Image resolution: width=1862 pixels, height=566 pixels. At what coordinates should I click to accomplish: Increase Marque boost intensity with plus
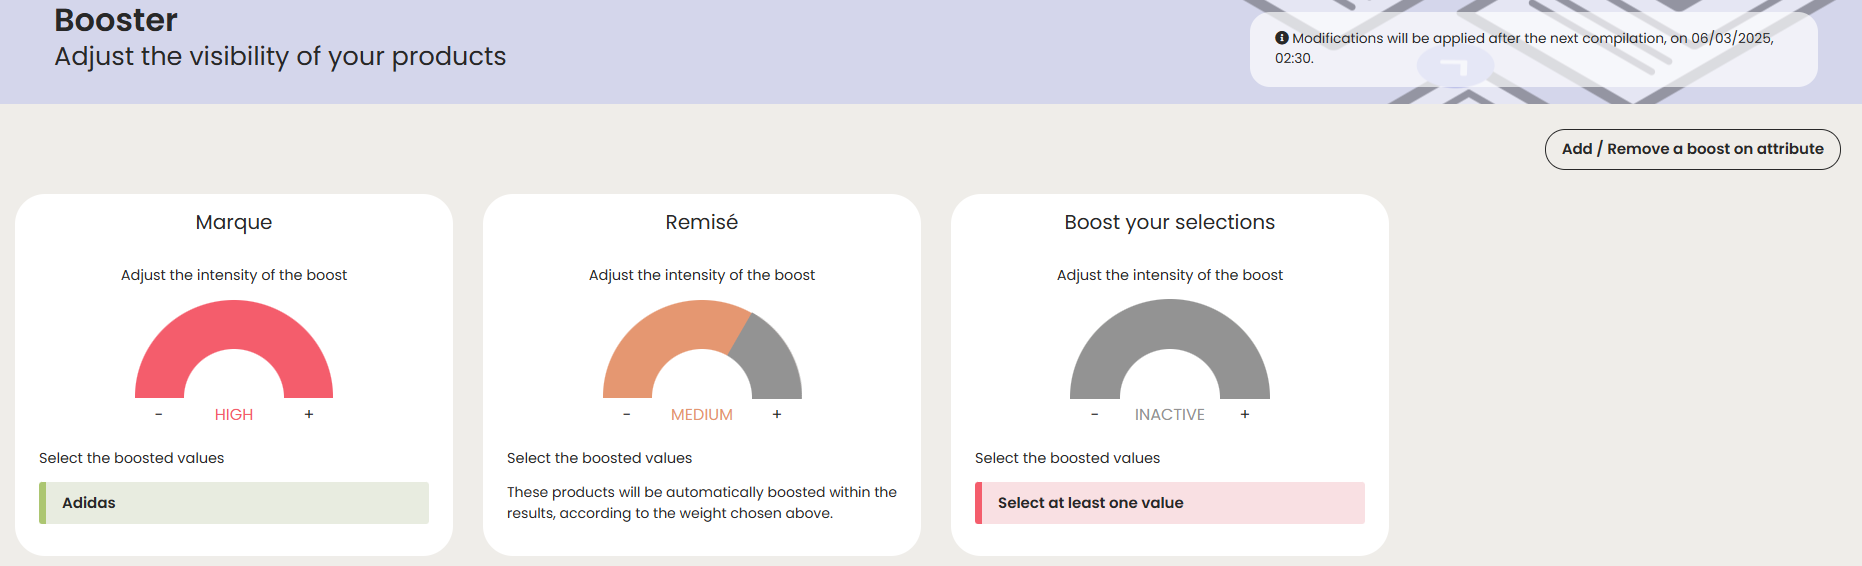click(x=309, y=414)
